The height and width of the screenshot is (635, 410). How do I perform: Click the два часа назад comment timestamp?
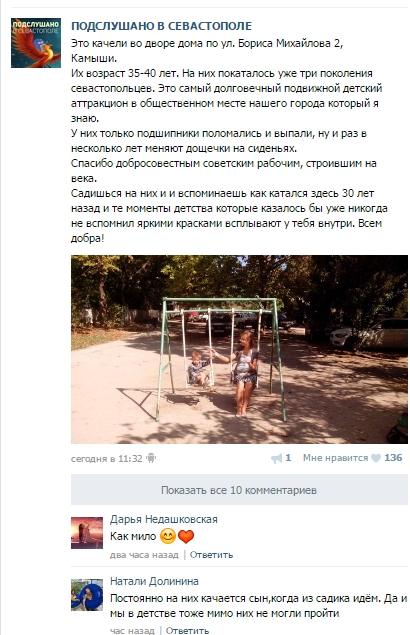click(144, 555)
